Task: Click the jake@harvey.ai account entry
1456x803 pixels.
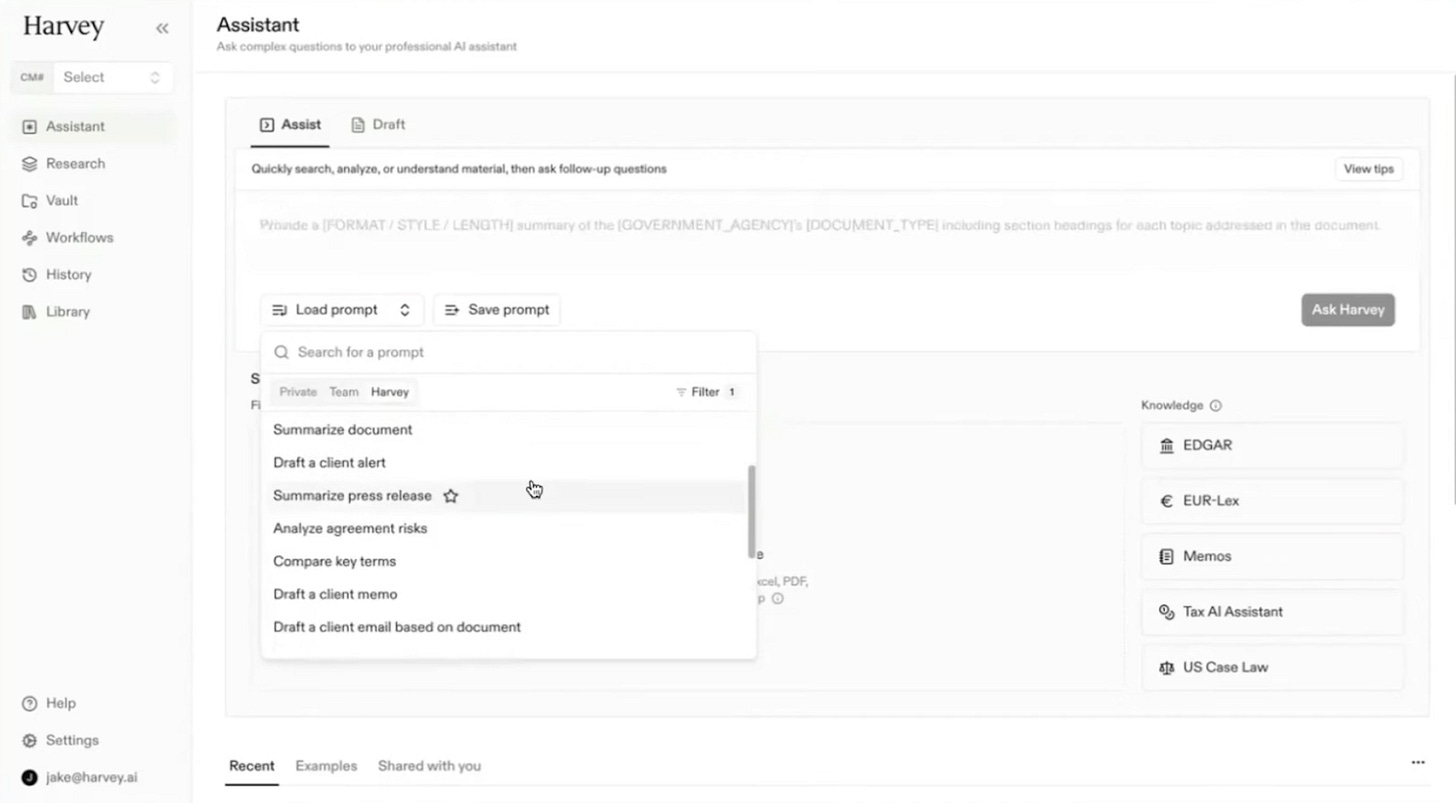Action: tap(80, 777)
